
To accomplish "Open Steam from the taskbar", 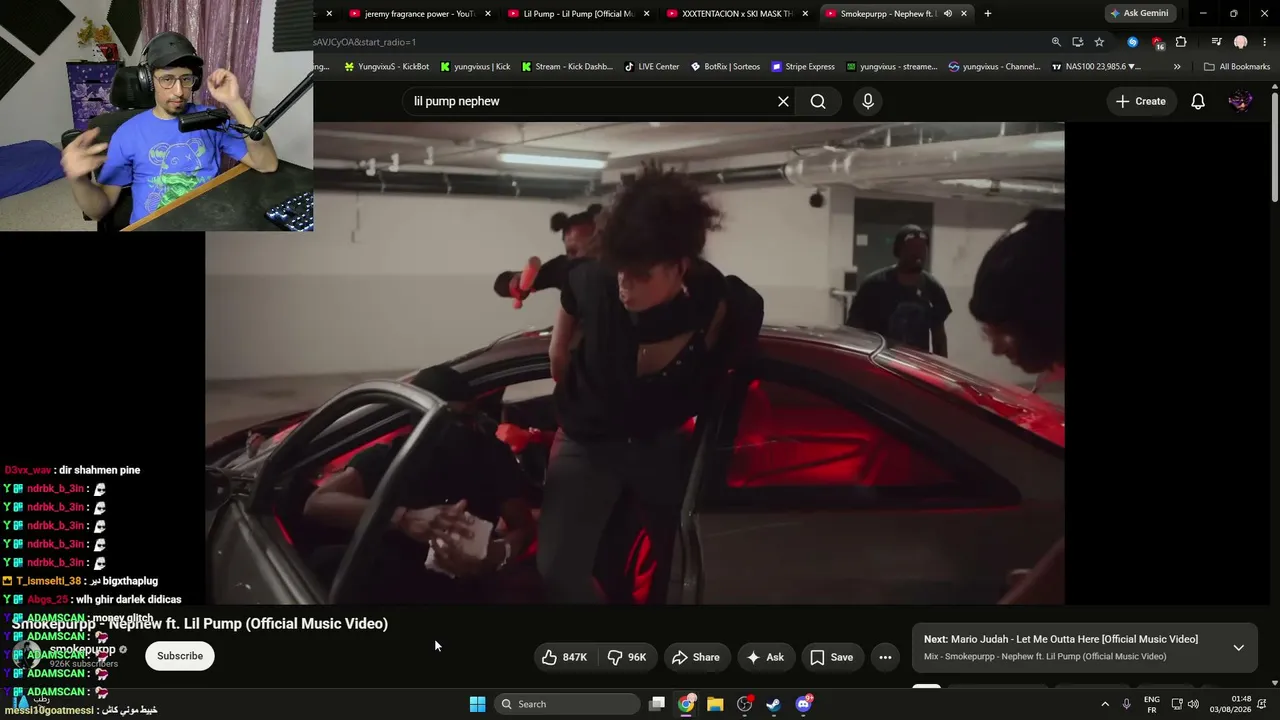I will click(774, 704).
